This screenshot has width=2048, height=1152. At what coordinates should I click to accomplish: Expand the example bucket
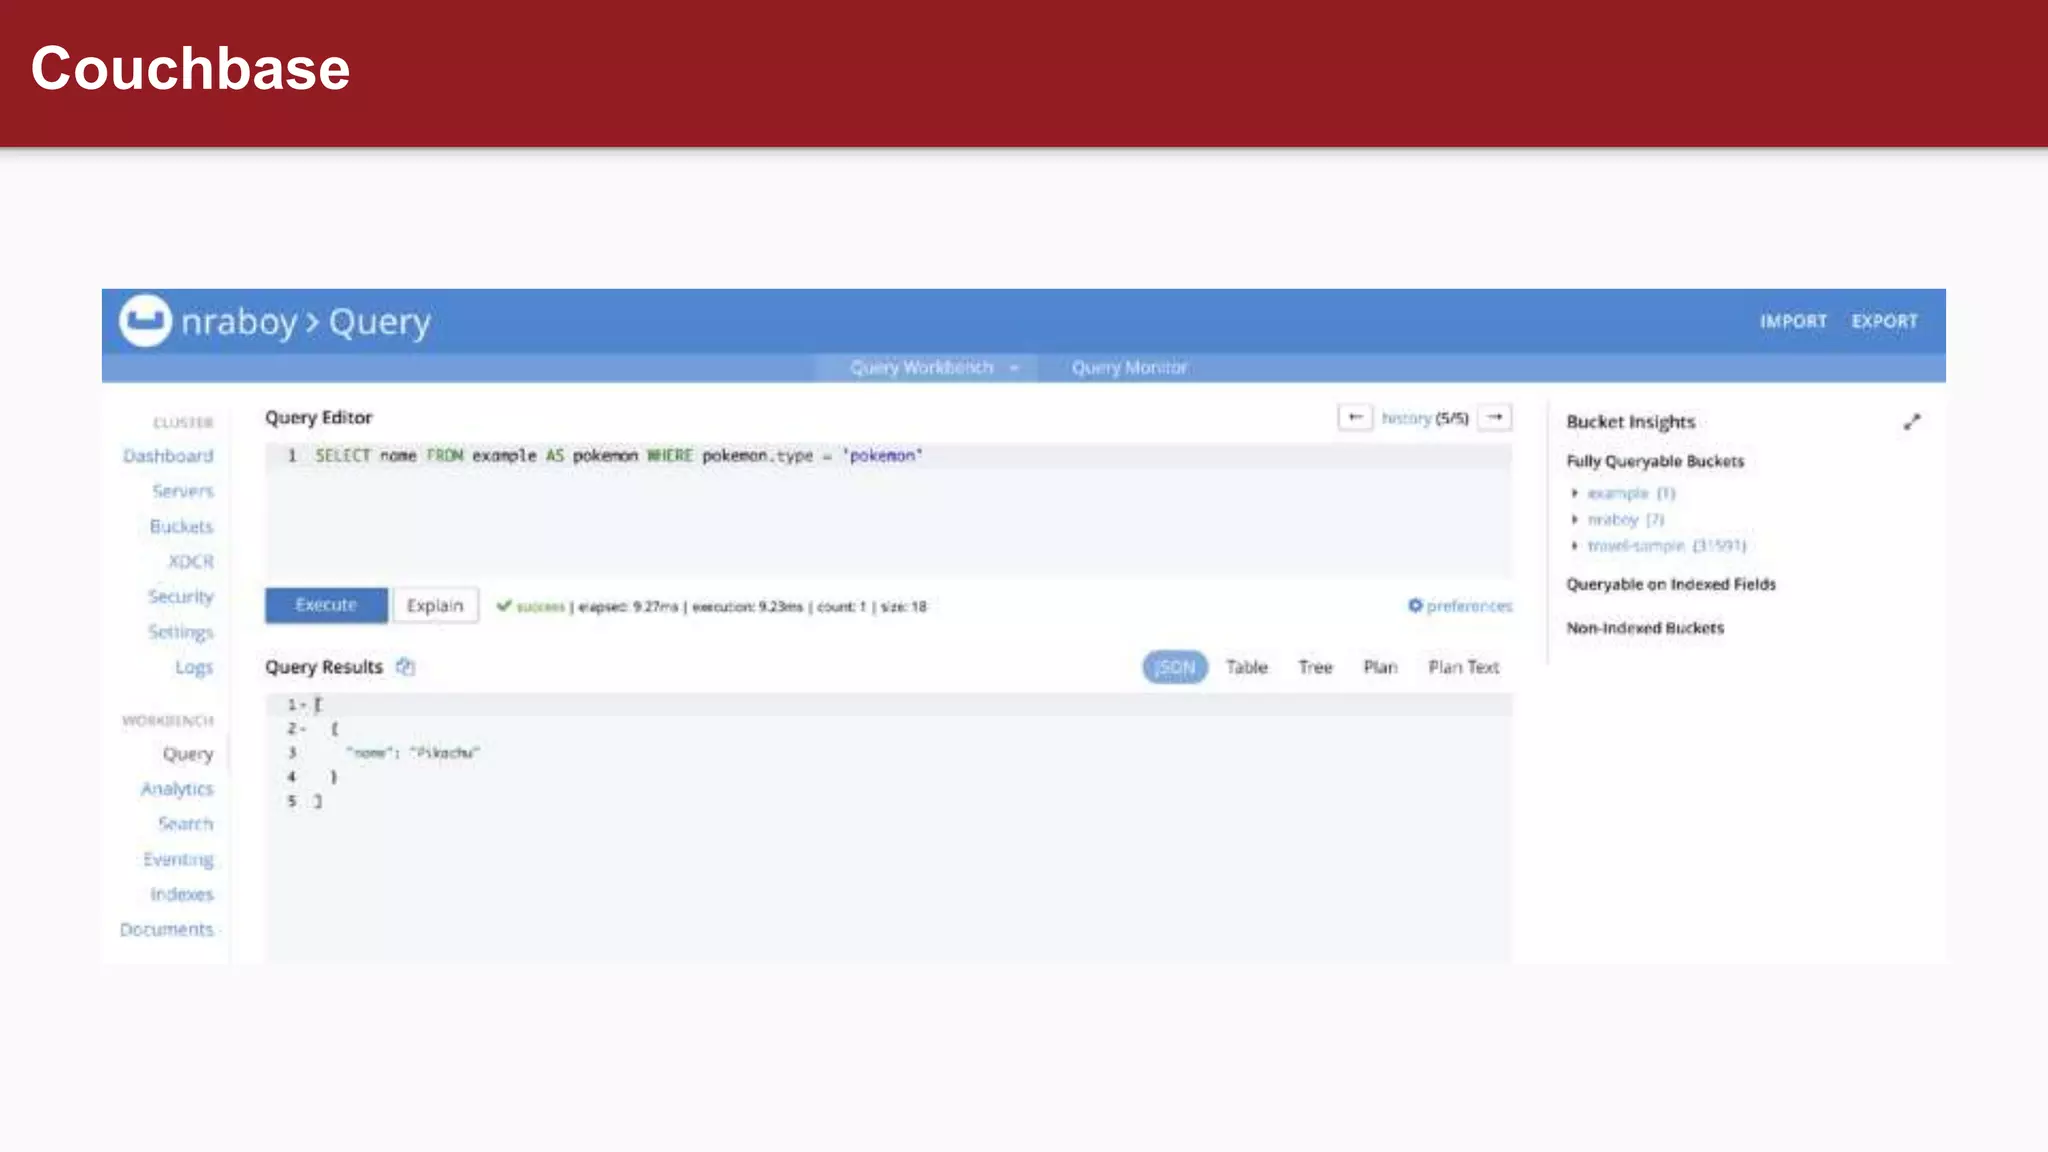[1574, 493]
